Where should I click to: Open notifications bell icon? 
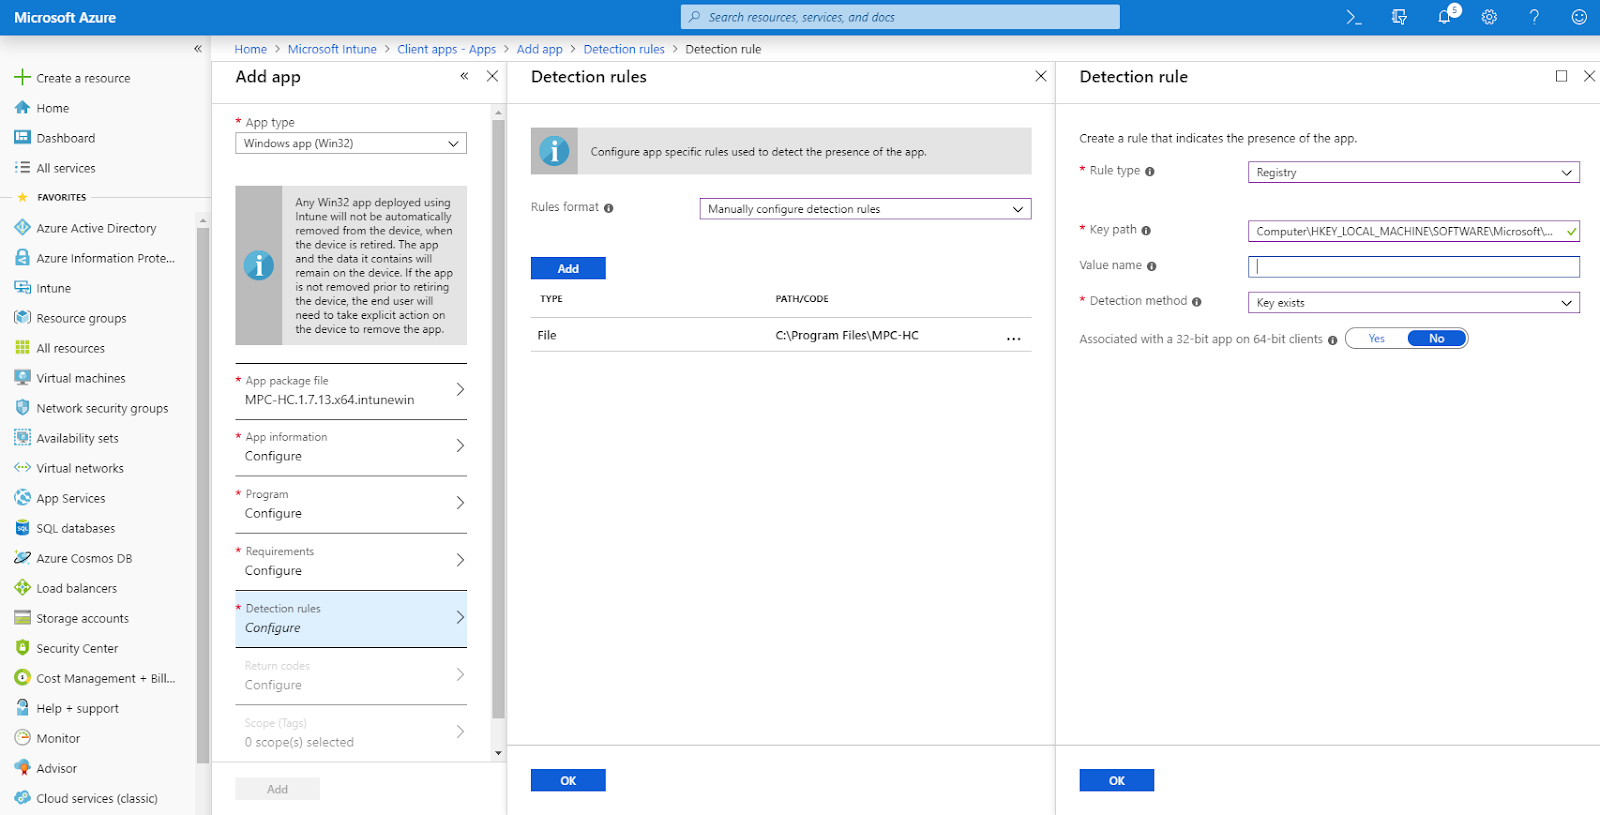[x=1444, y=17]
